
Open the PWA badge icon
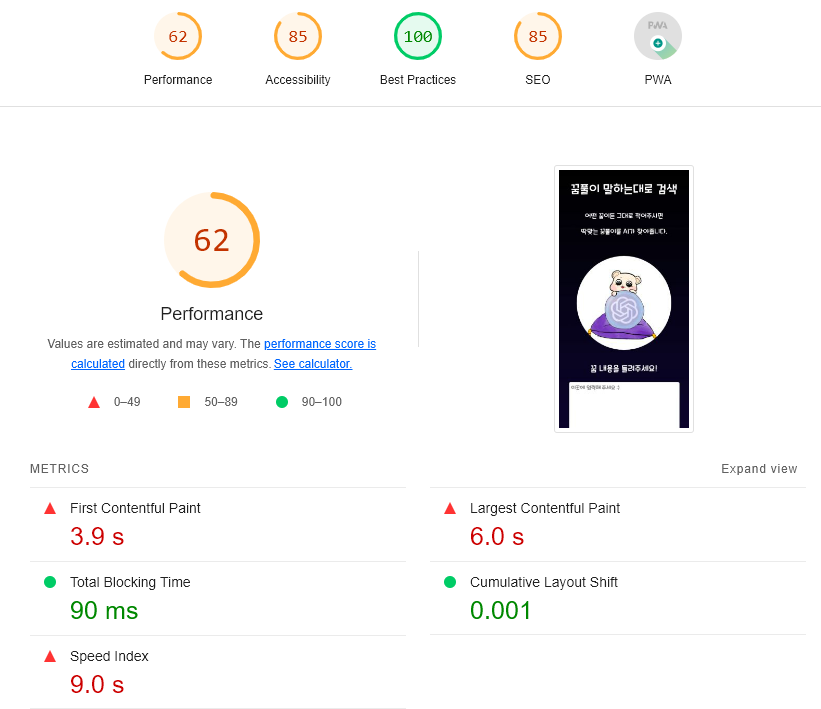click(x=658, y=36)
